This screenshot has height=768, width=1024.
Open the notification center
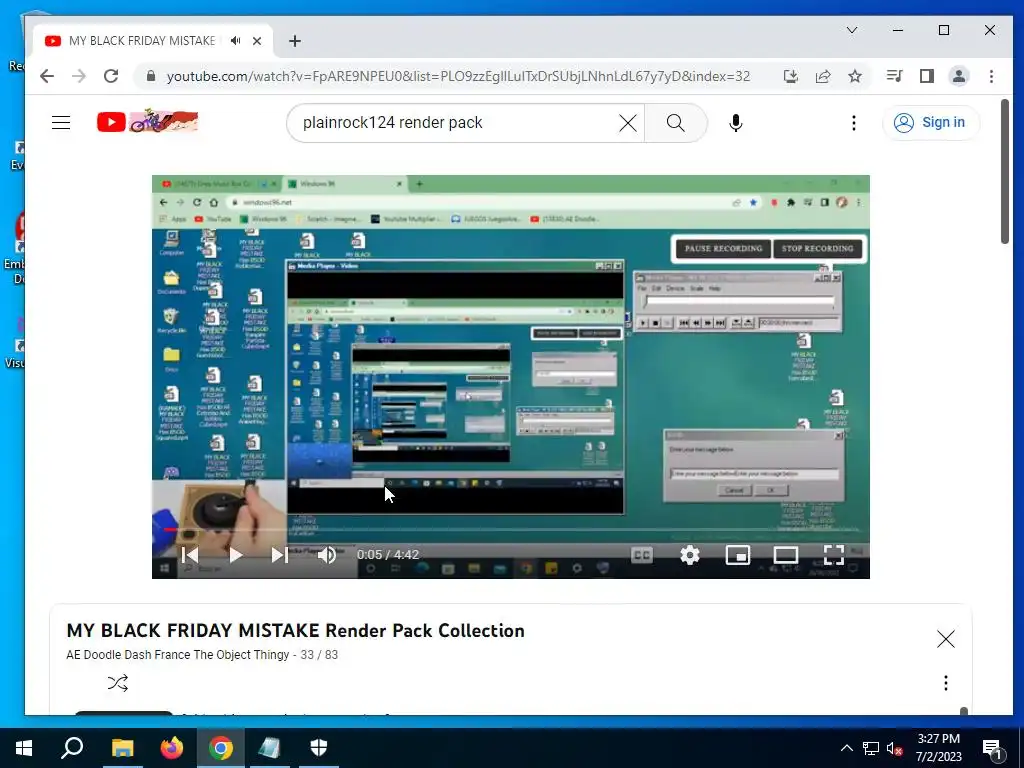click(992, 748)
